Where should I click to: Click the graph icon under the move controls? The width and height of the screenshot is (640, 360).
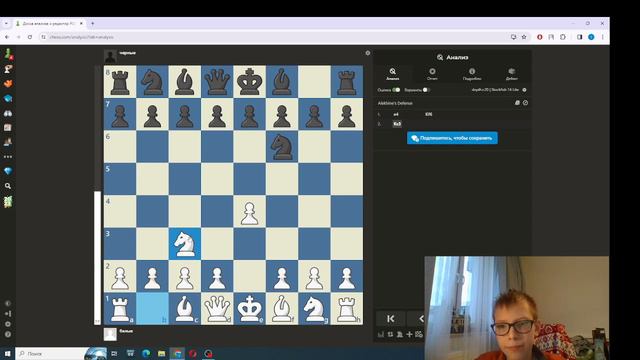click(381, 334)
